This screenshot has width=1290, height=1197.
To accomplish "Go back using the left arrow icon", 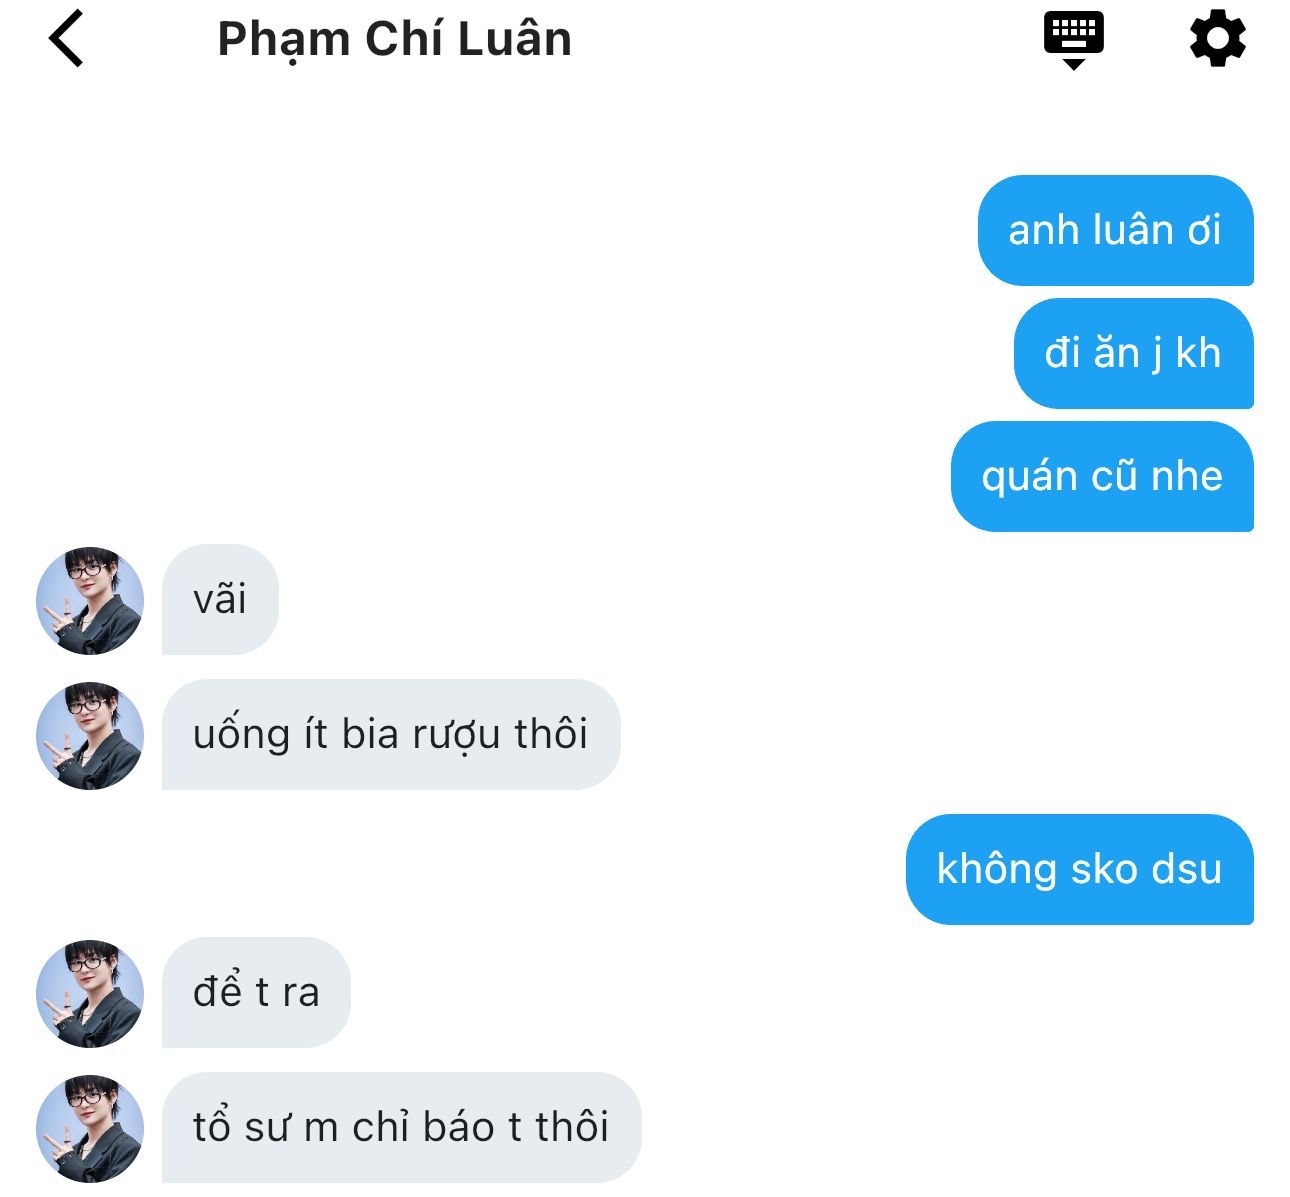I will click(x=66, y=39).
